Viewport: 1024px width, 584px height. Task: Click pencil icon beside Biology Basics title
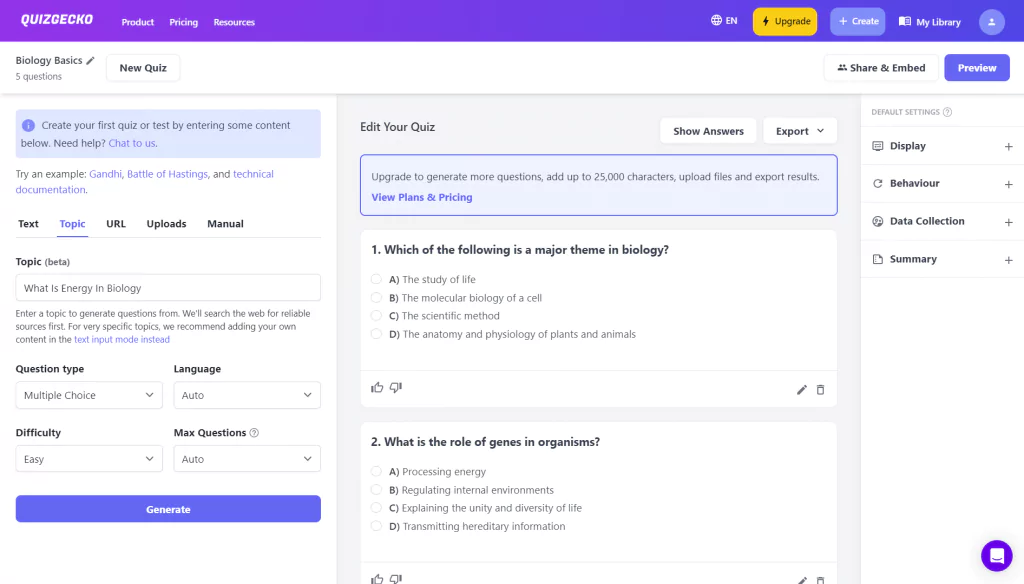91,61
